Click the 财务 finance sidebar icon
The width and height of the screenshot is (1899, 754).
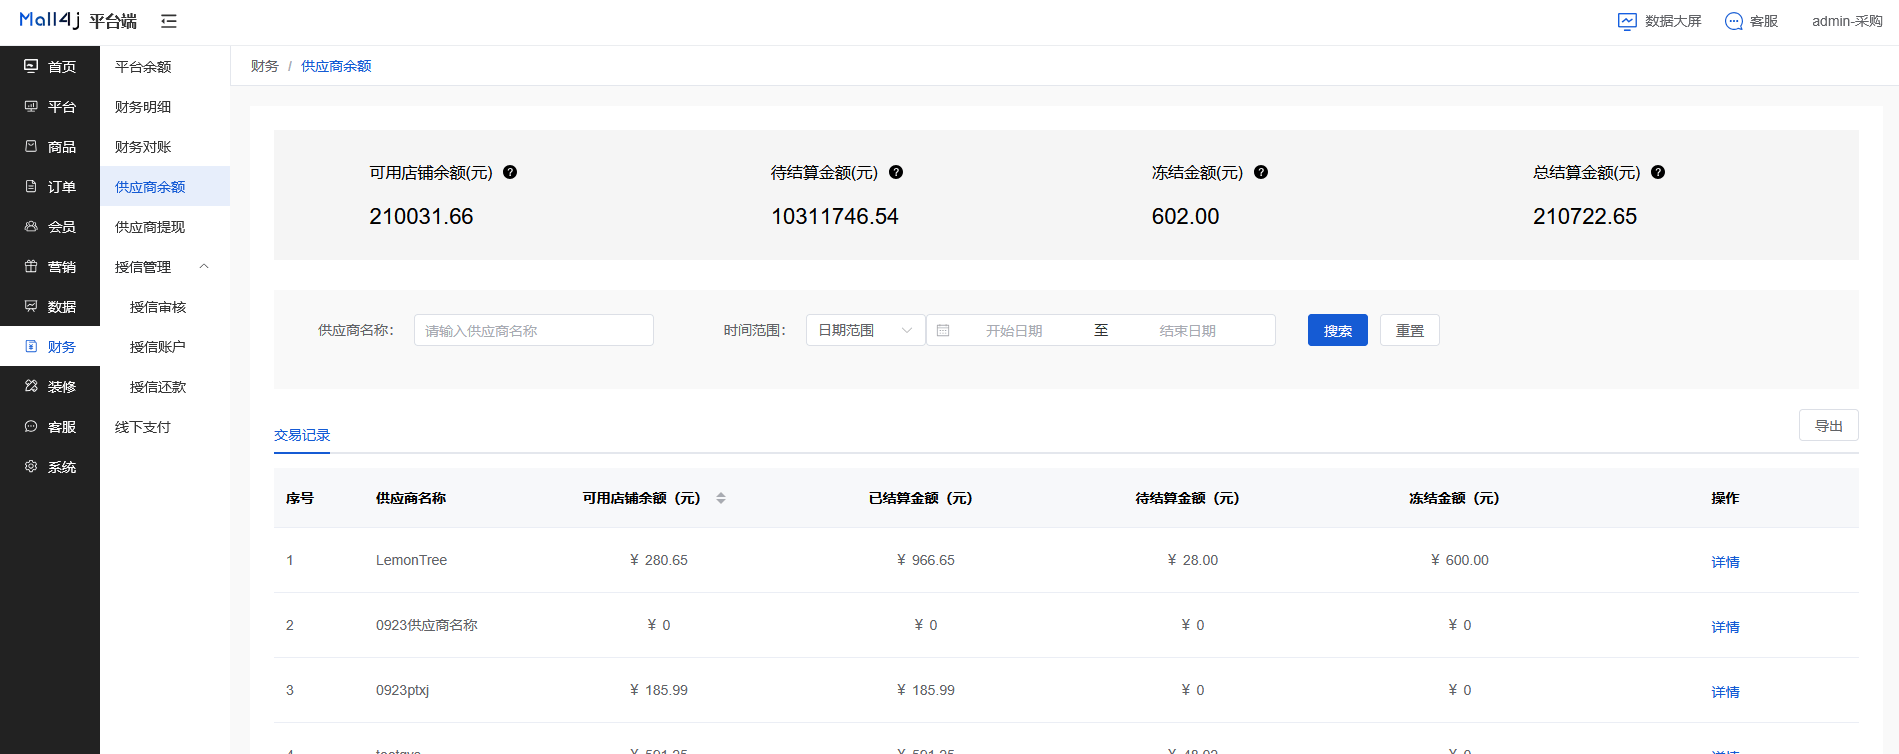pos(31,346)
